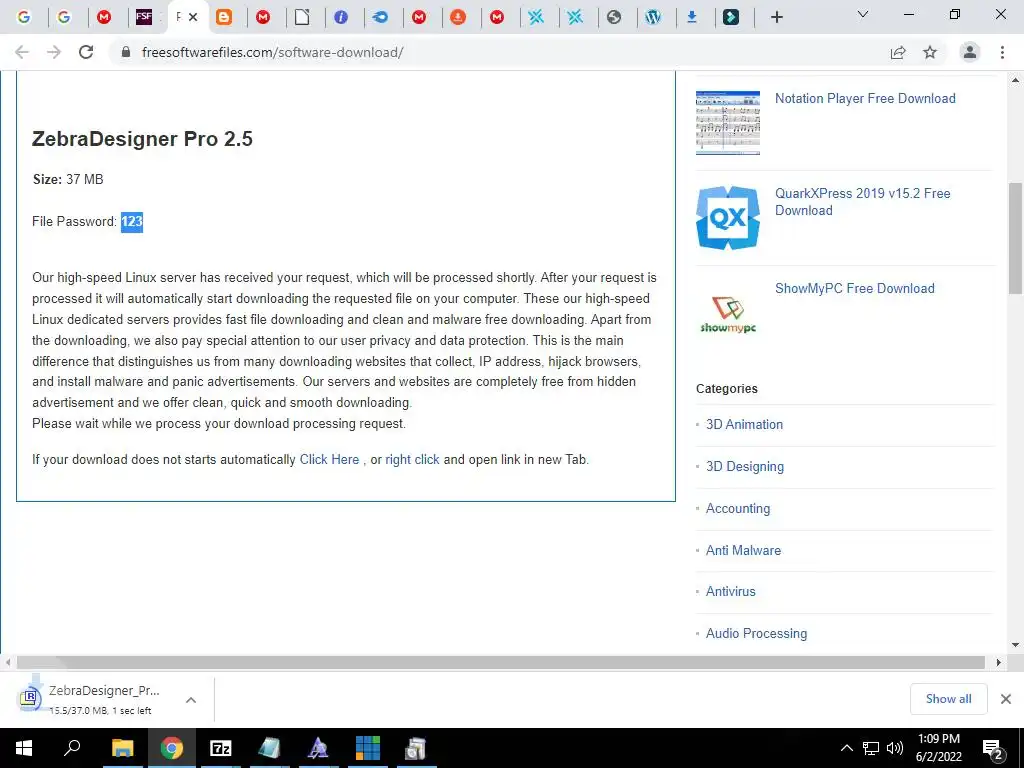Show hidden system tray icons
The image size is (1024, 768).
pos(846,748)
